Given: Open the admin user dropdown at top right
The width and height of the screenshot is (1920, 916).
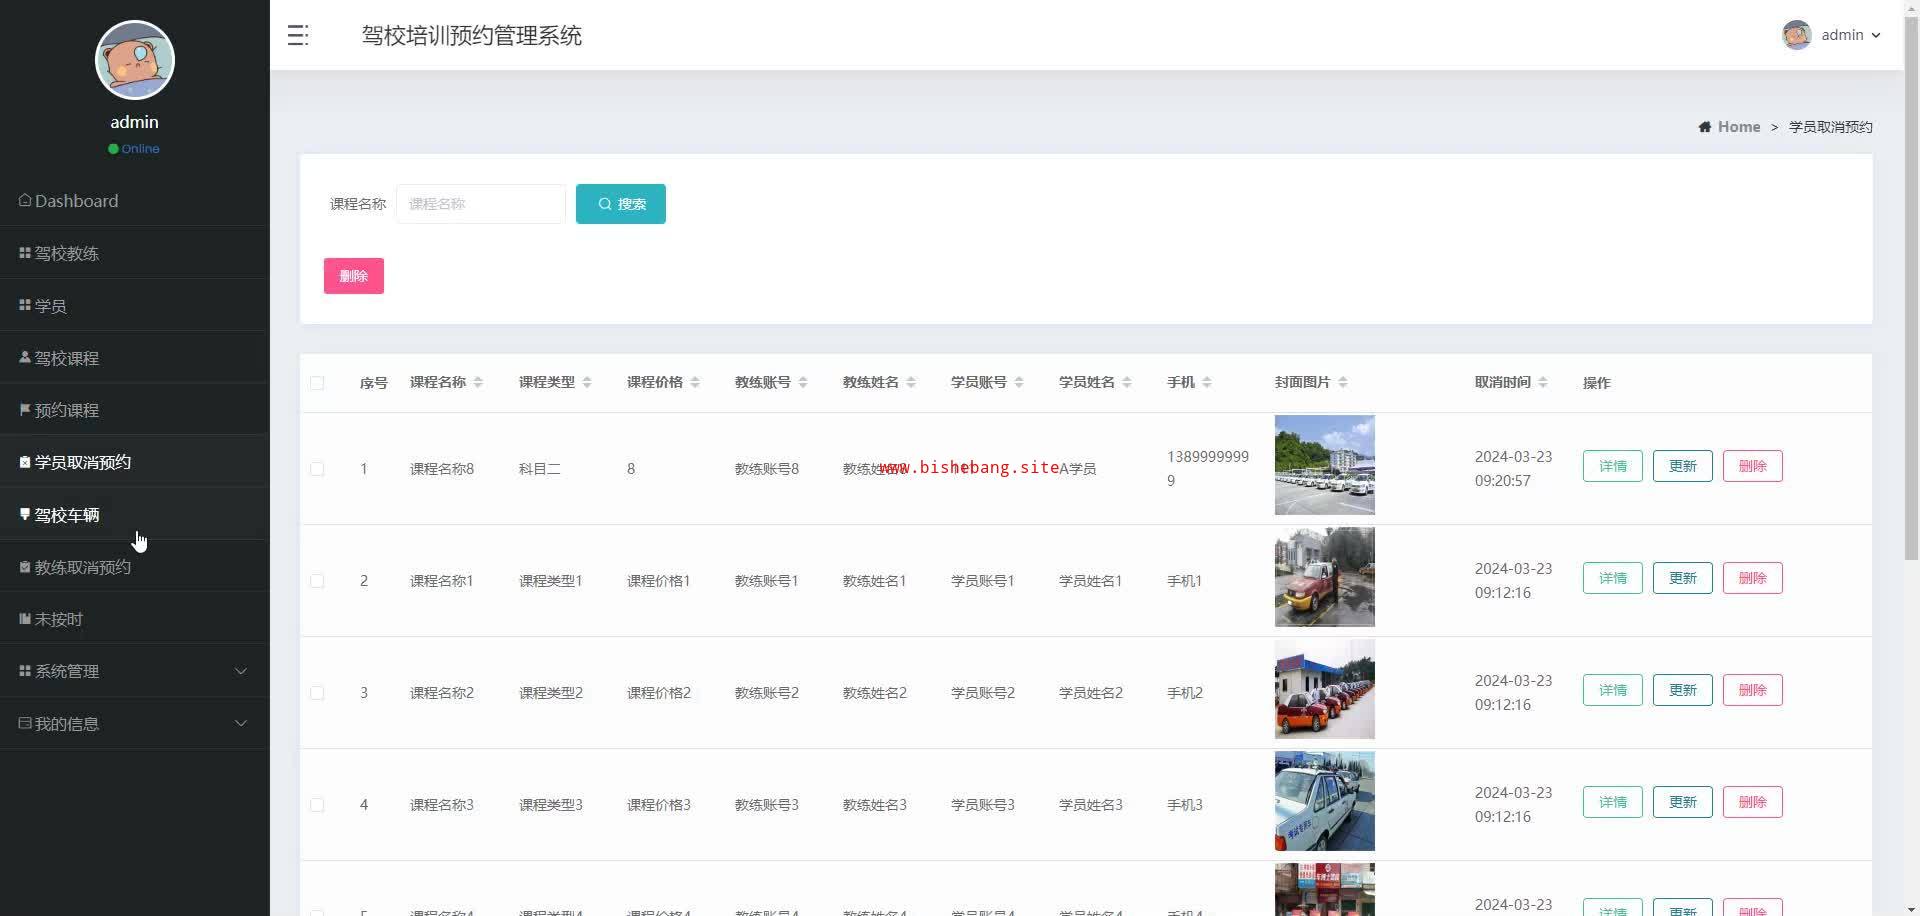Looking at the screenshot, I should tap(1832, 35).
